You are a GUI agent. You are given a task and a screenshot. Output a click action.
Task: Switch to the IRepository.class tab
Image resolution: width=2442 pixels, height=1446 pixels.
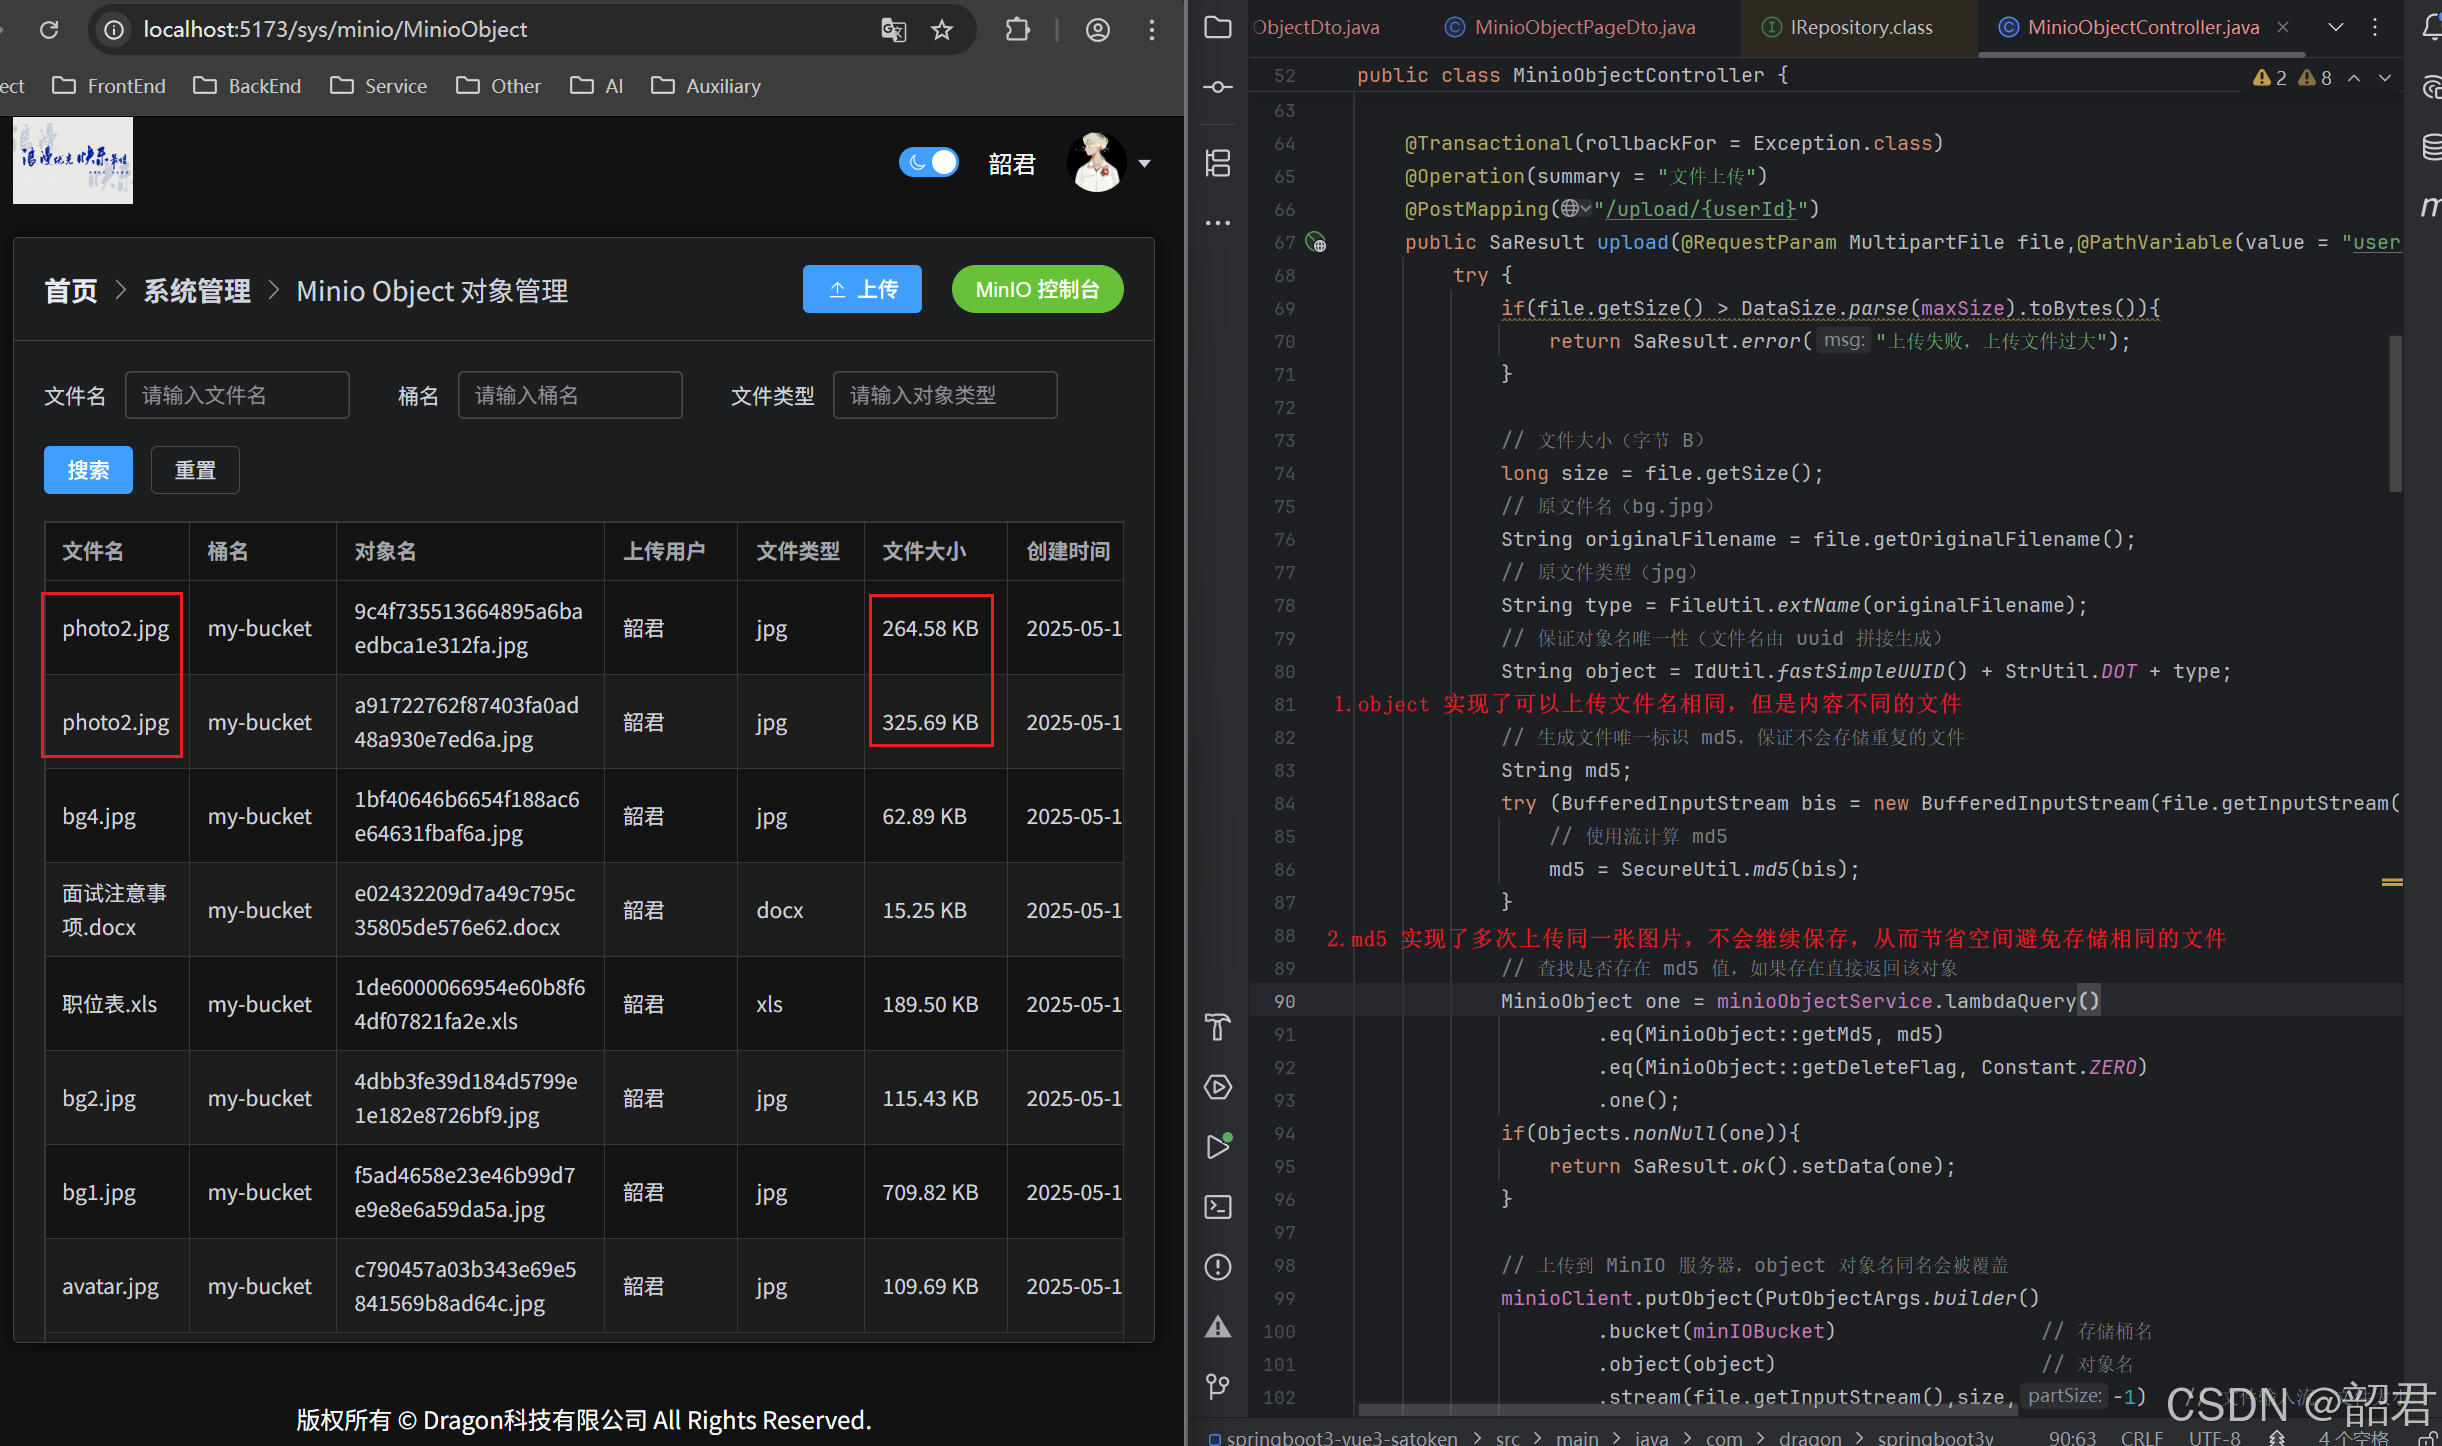(1860, 27)
